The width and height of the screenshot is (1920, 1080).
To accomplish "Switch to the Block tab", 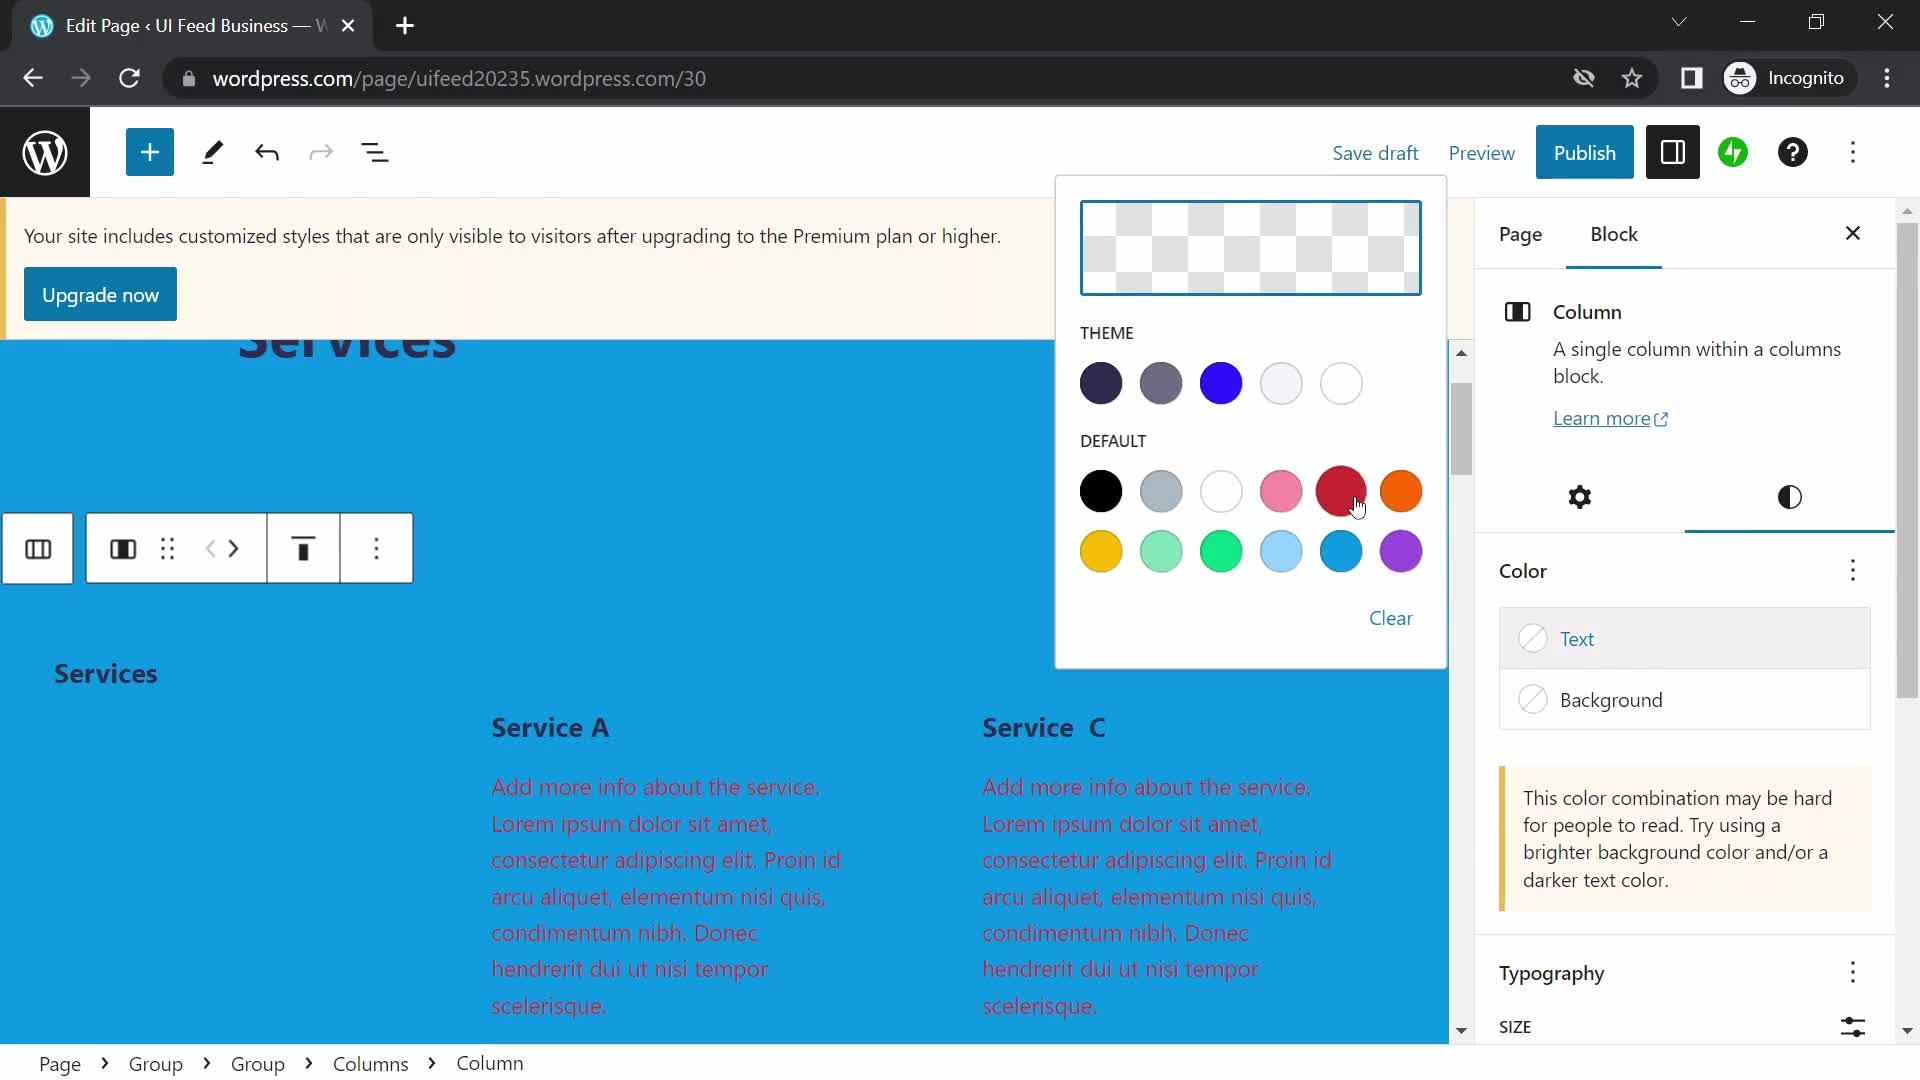I will click(x=1614, y=233).
